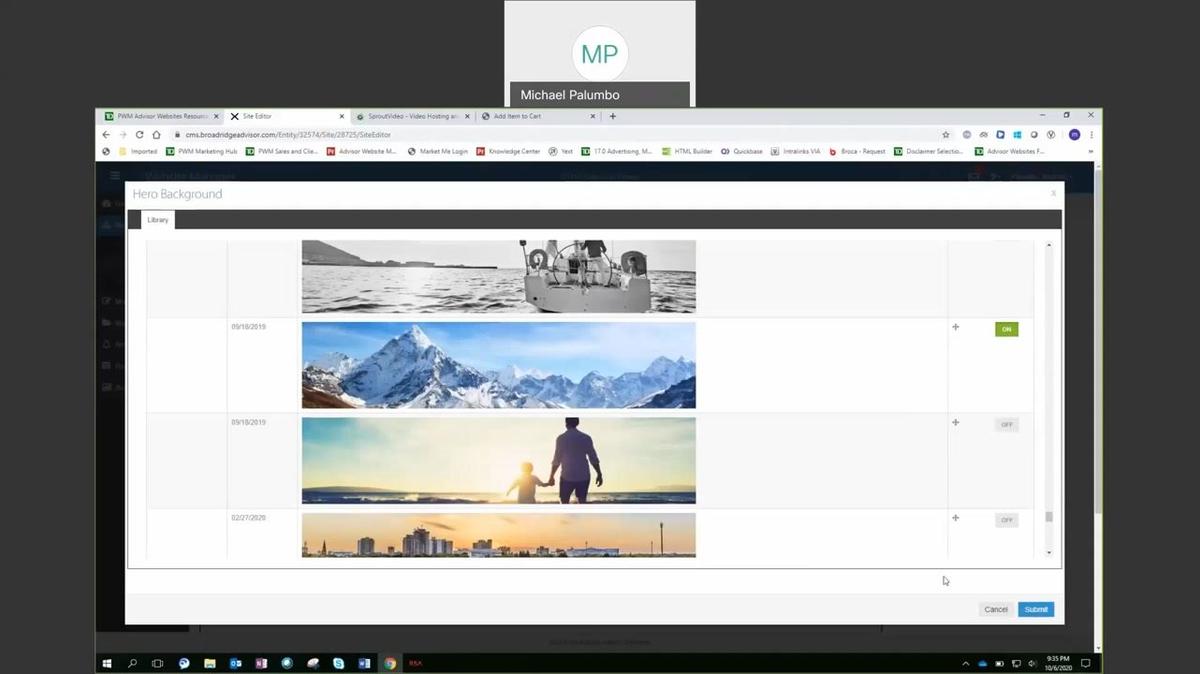Open Advisor Website M... bookmark
The image size is (1200, 674).
pos(362,151)
